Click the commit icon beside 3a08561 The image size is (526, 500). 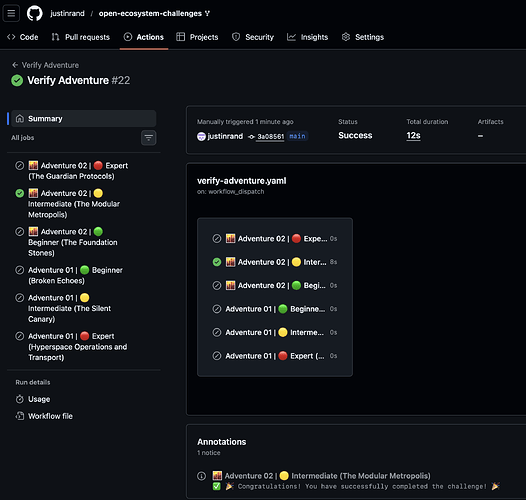(251, 137)
